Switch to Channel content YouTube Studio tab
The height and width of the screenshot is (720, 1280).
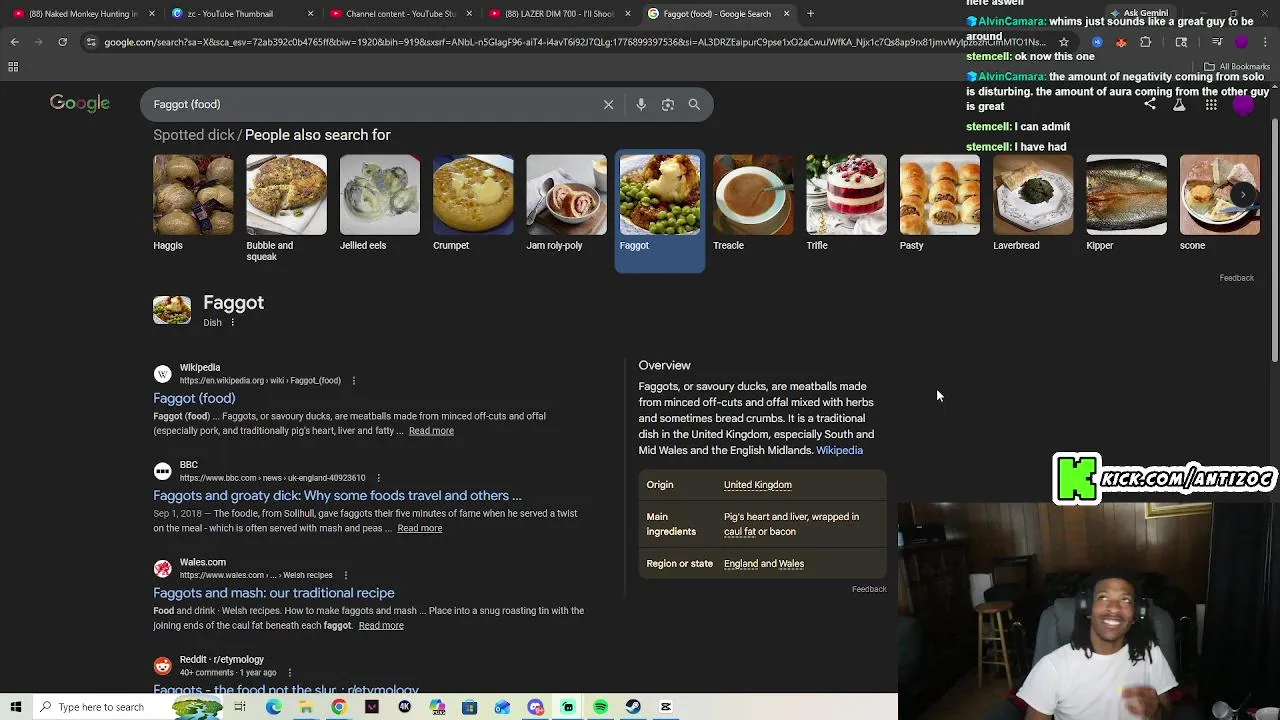click(398, 14)
